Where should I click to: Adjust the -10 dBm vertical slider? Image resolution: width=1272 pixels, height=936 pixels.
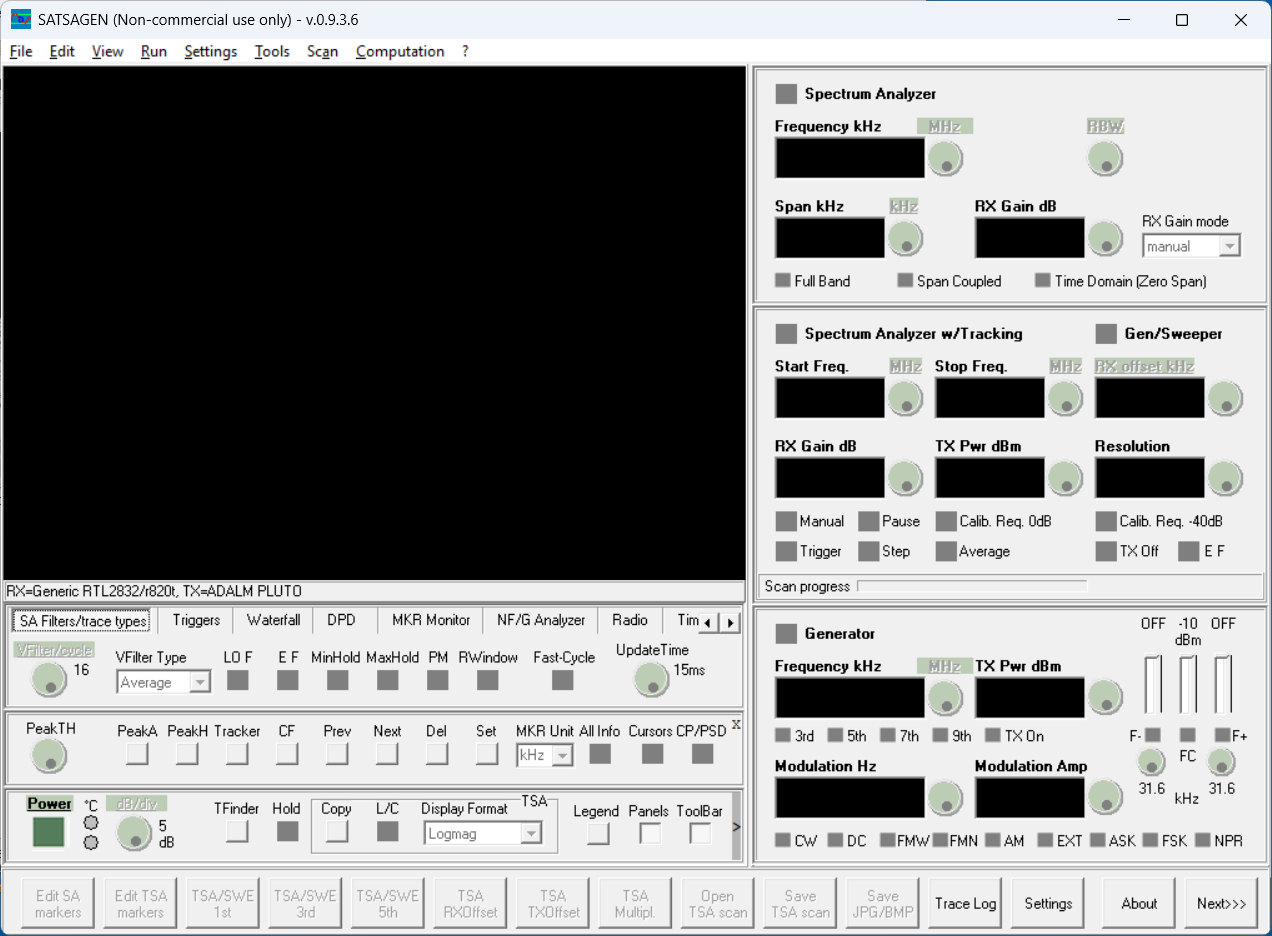pos(1188,684)
